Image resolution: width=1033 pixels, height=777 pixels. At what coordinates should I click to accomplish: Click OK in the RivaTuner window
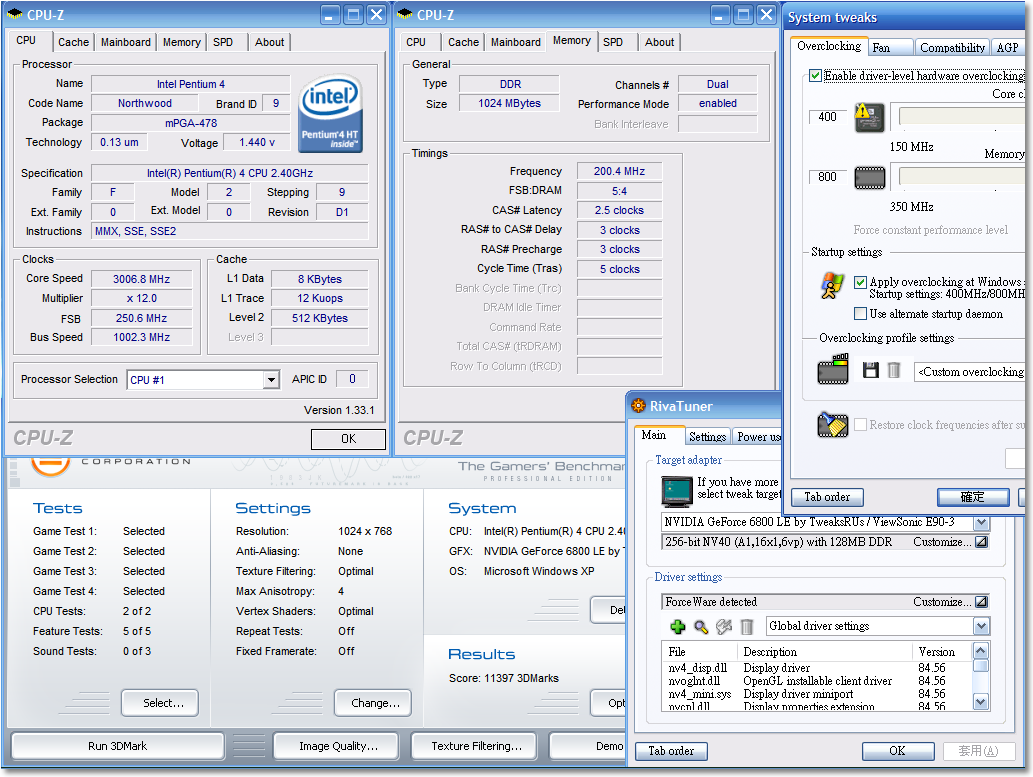click(898, 751)
